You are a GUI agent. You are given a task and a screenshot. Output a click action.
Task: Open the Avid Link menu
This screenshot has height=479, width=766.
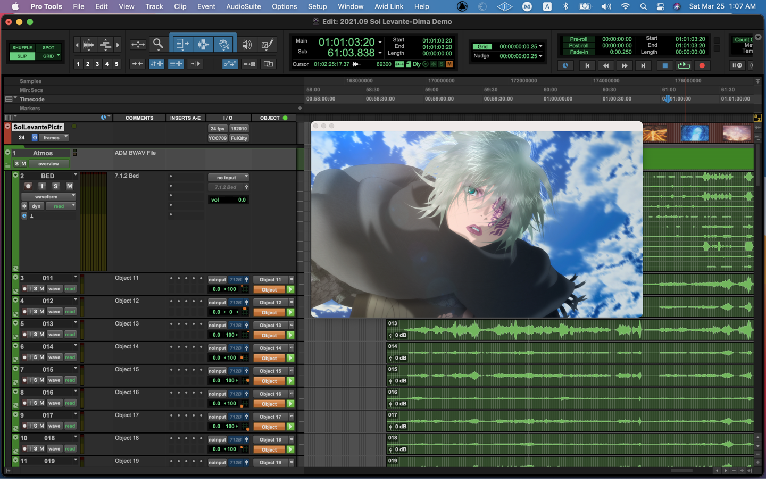pyautogui.click(x=389, y=6)
